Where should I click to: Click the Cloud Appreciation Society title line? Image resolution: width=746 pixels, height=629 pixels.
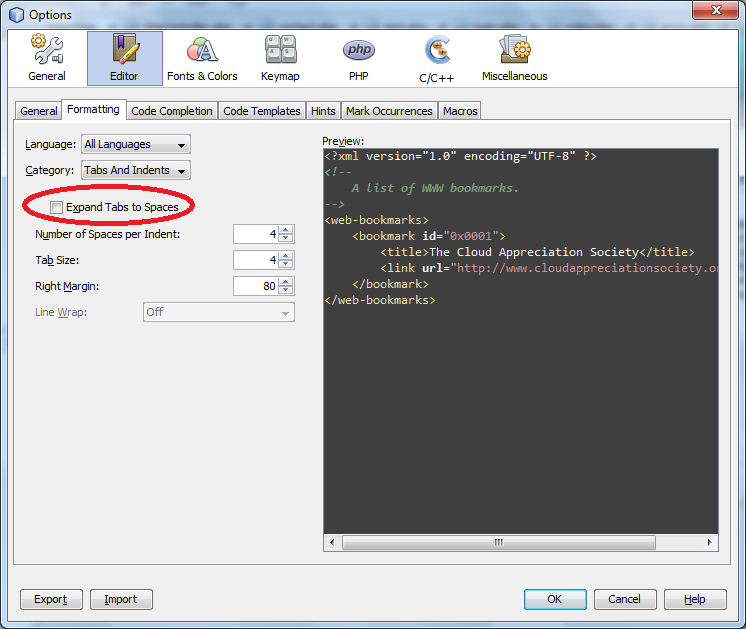click(x=537, y=252)
